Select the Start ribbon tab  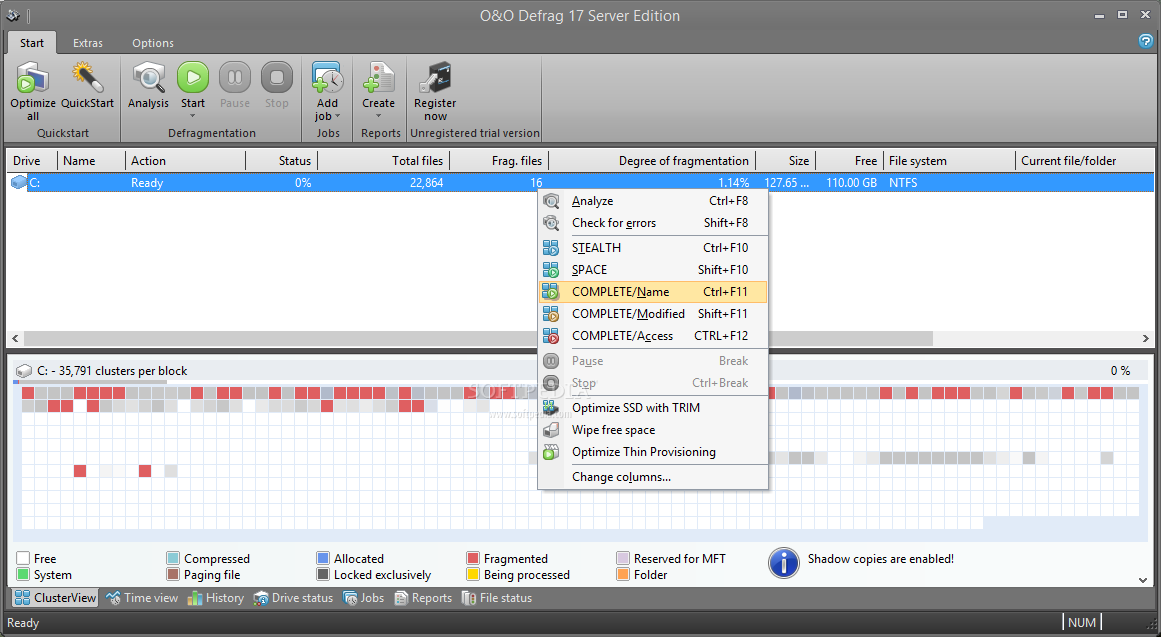tap(32, 43)
